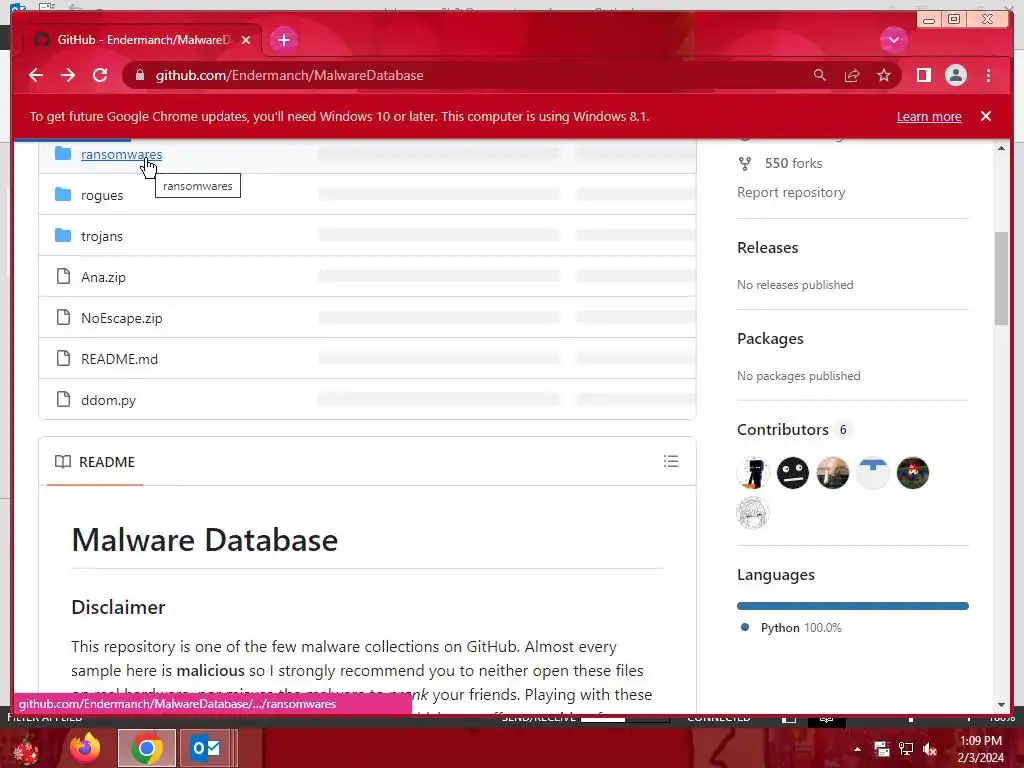Screen dimensions: 1024x768
Task: Open the third contributor photo avatar
Action: tap(833, 473)
